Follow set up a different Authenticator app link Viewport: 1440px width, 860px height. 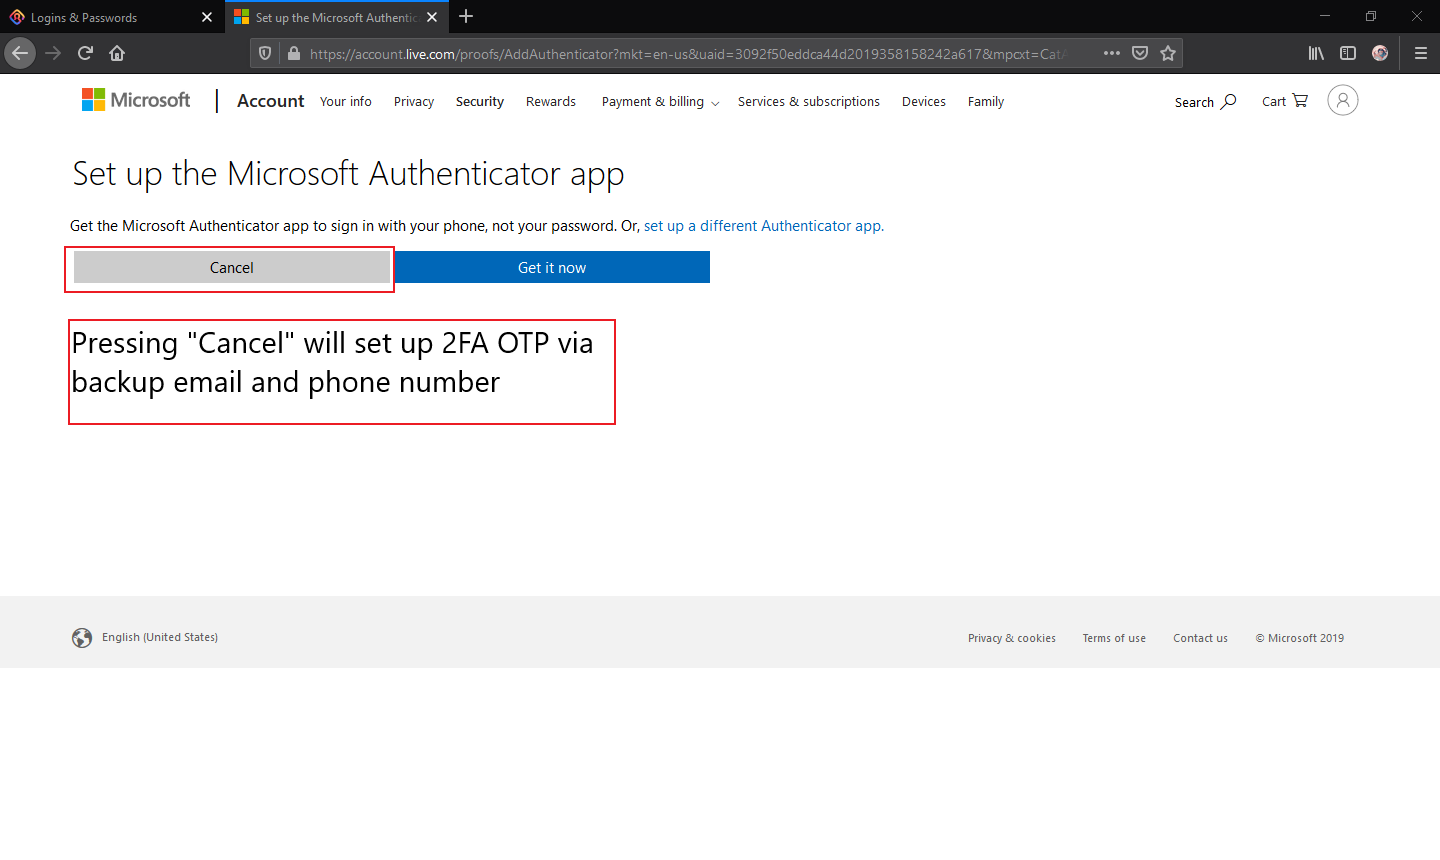[763, 226]
